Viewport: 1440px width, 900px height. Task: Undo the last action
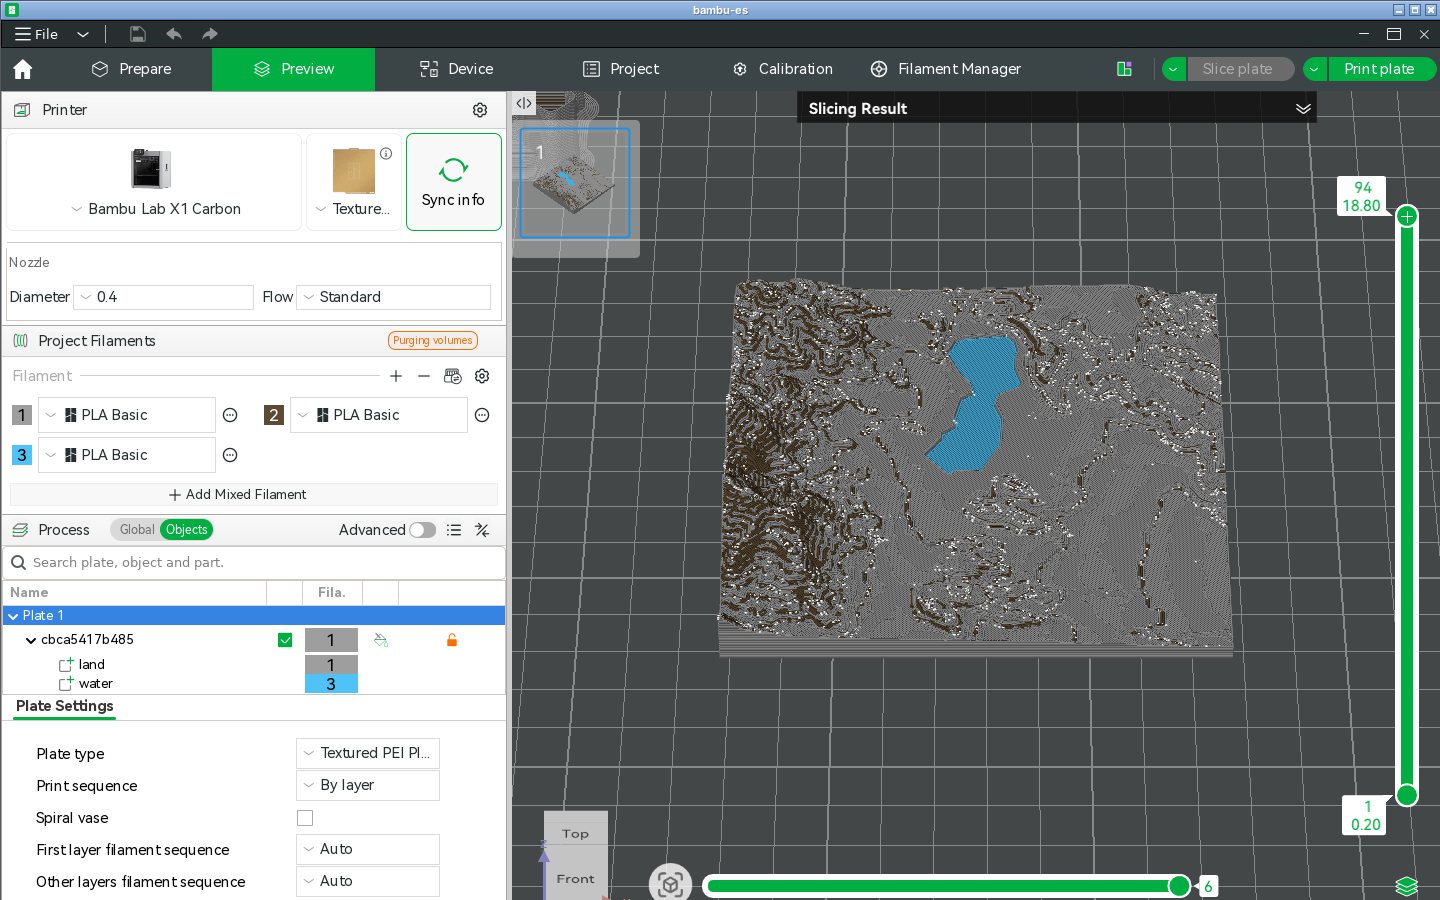click(174, 34)
